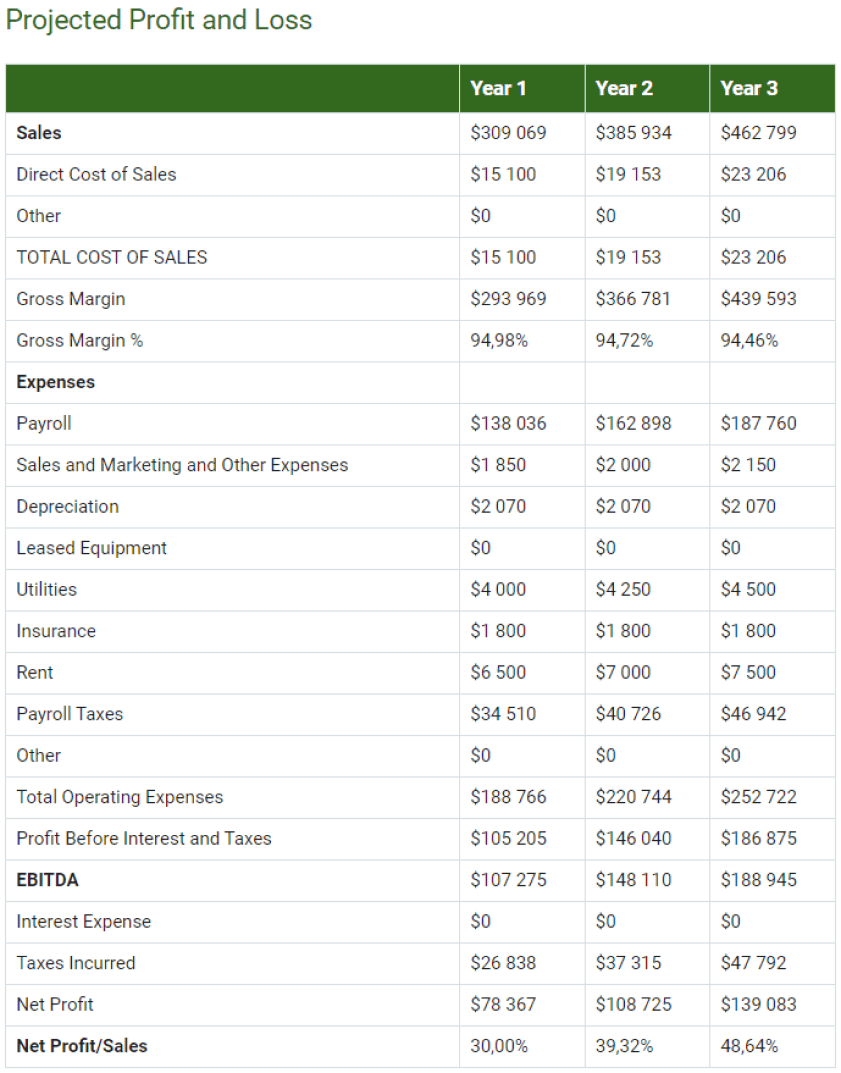Select the EBITDA row label
Viewport: 841px width, 1073px height.
click(x=47, y=880)
